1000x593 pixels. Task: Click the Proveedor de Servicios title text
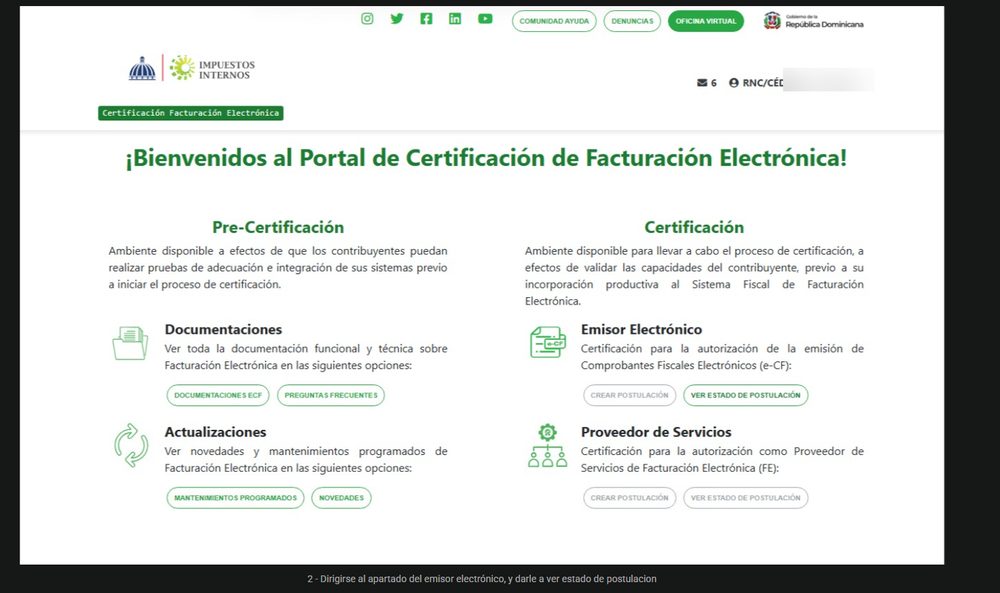point(656,432)
